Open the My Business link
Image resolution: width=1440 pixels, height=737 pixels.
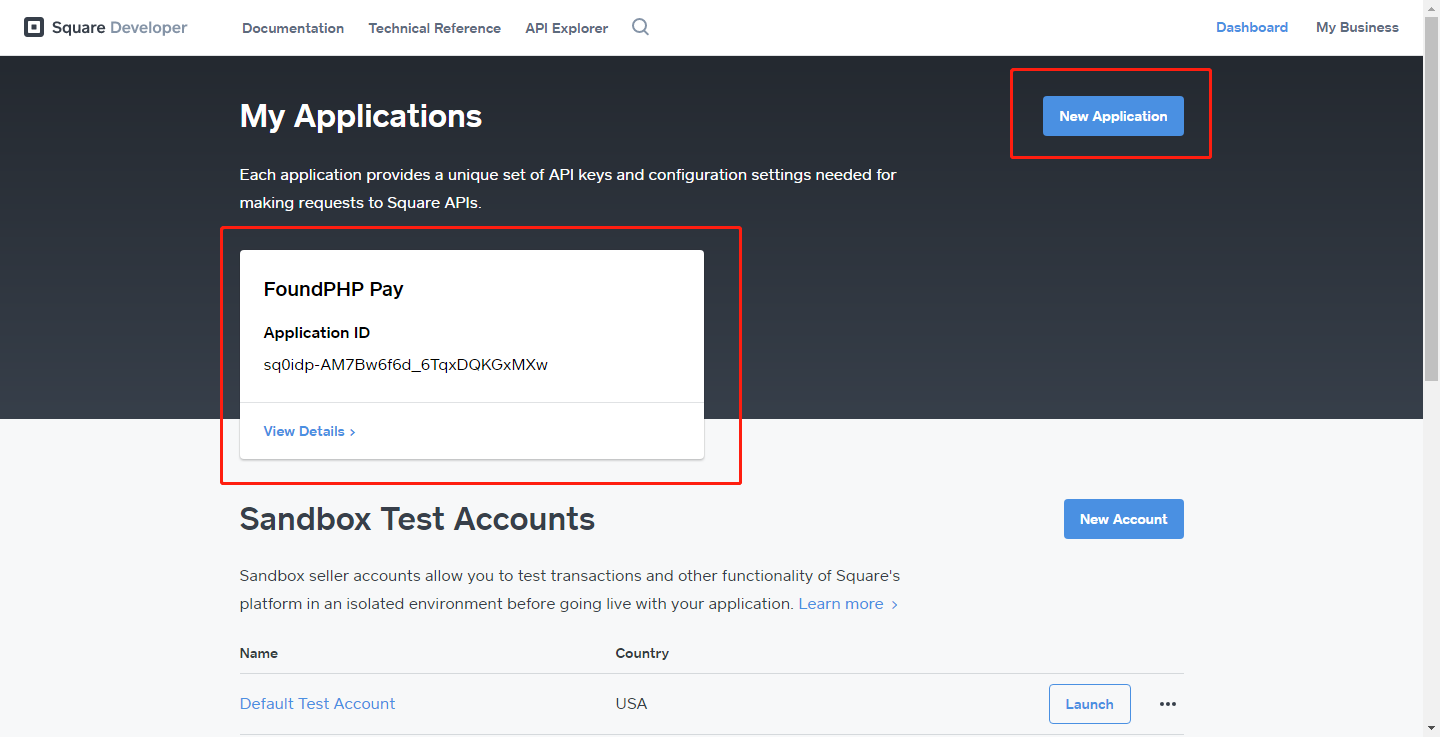(1357, 27)
